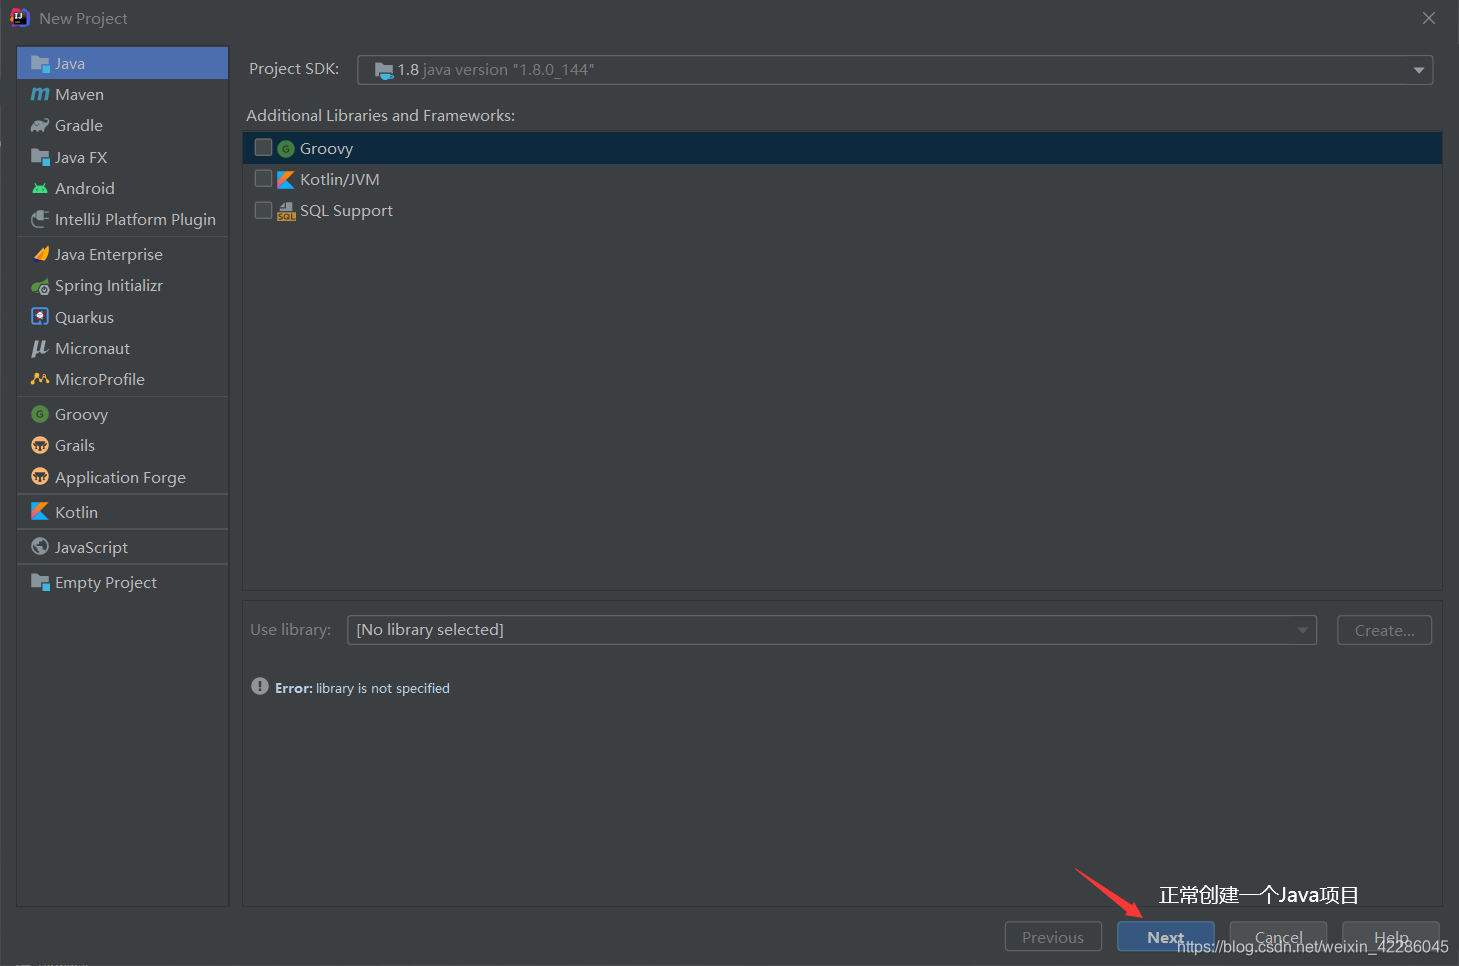Click the IntelliJ Platform Plugin icon
The image size is (1459, 966).
click(40, 219)
